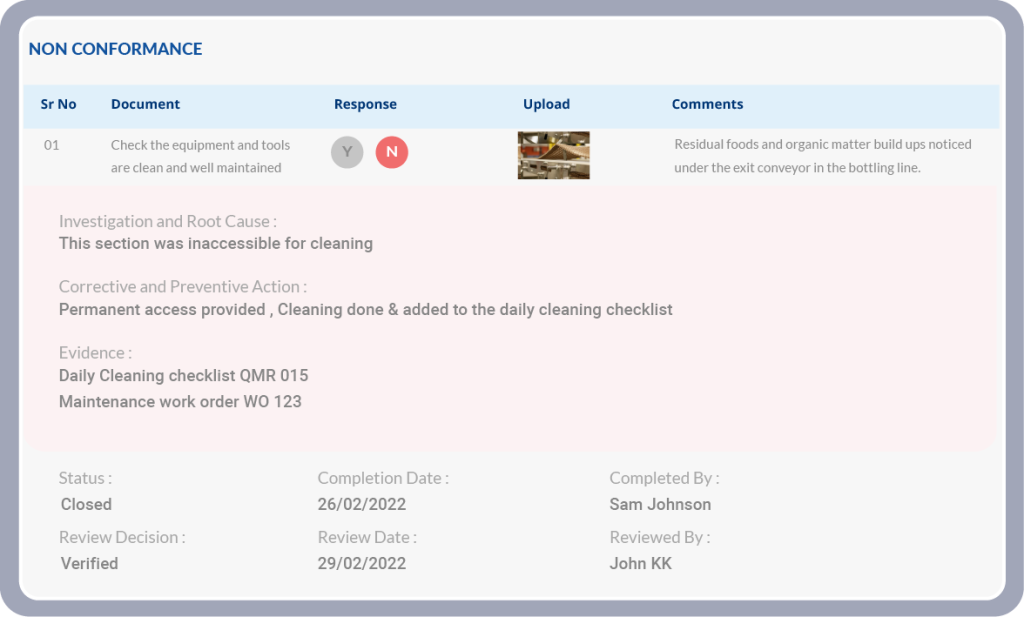This screenshot has height=617, width=1024.
Task: Click the Completed By name Sam Johnson
Action: click(660, 505)
